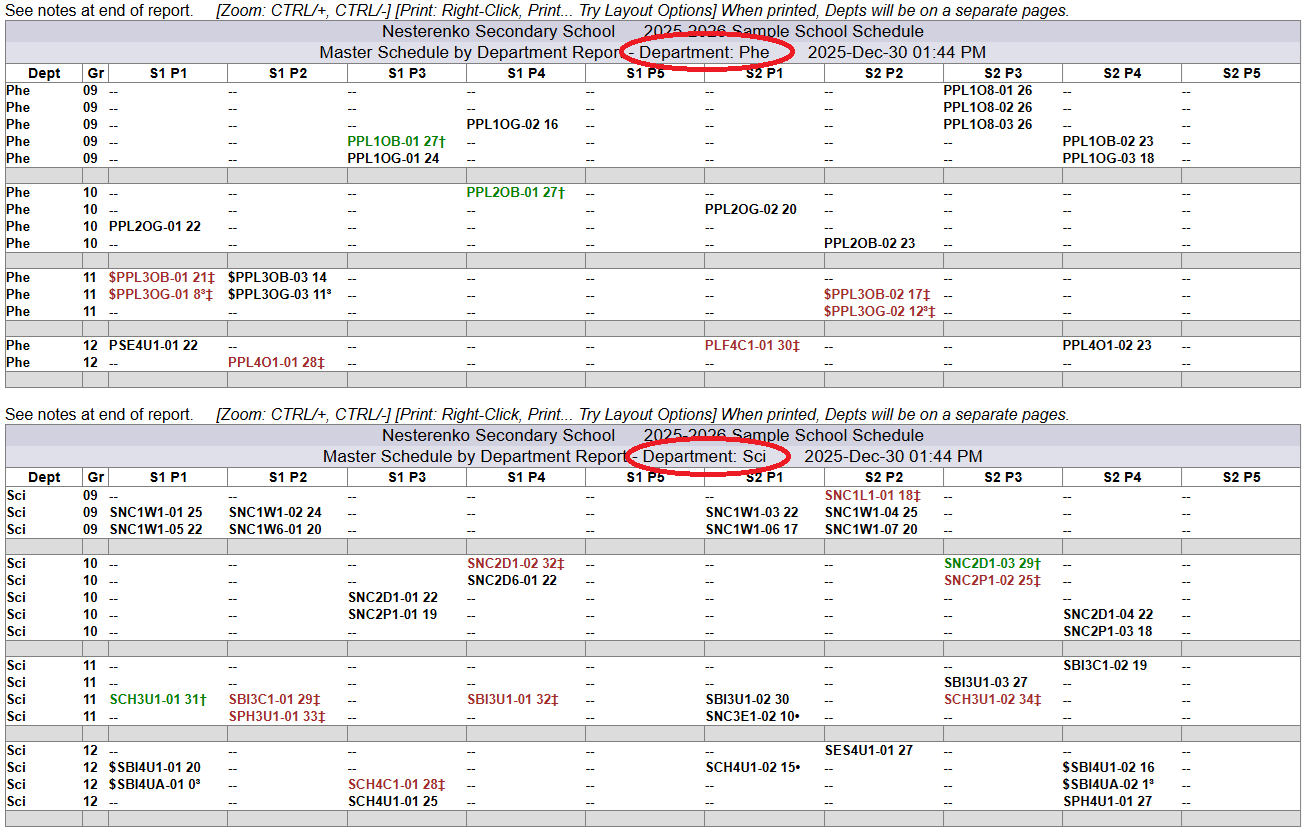Click the $PPL3OG-03 course entry
This screenshot has height=830, width=1305.
point(279,295)
